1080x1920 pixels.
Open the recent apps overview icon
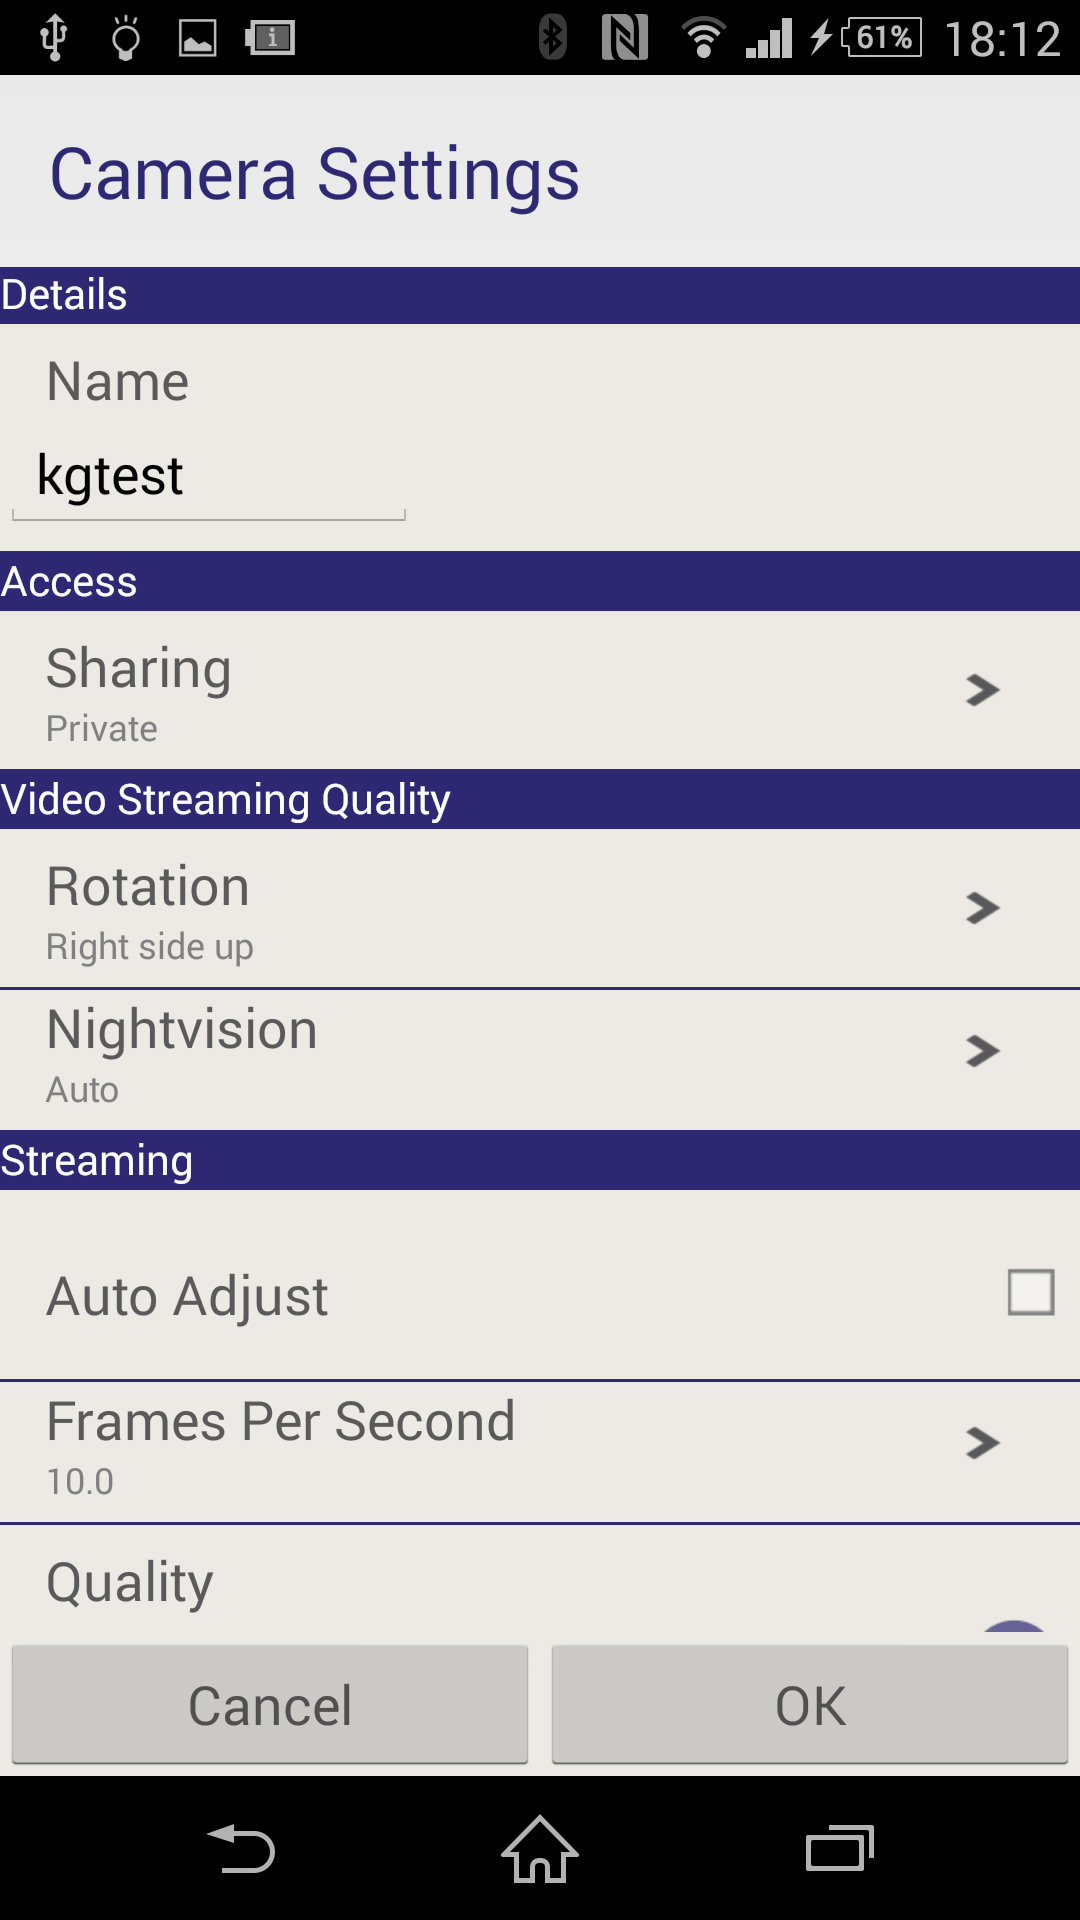coord(839,1848)
